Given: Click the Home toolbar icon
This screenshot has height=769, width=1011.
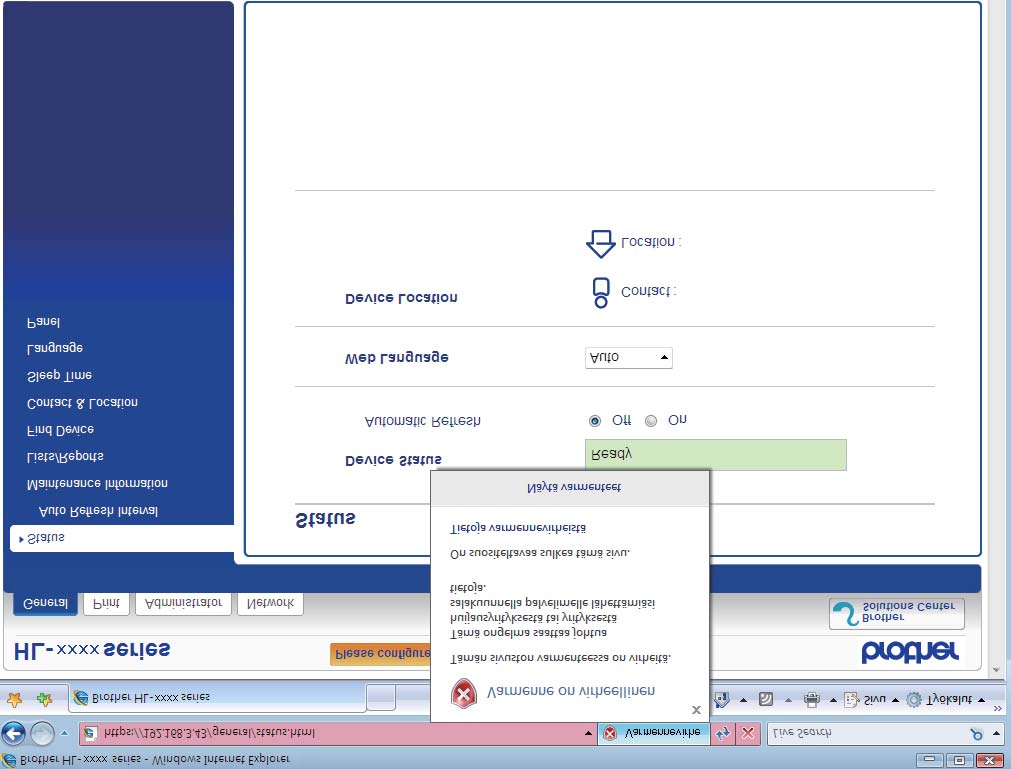Looking at the screenshot, I should pyautogui.click(x=722, y=699).
